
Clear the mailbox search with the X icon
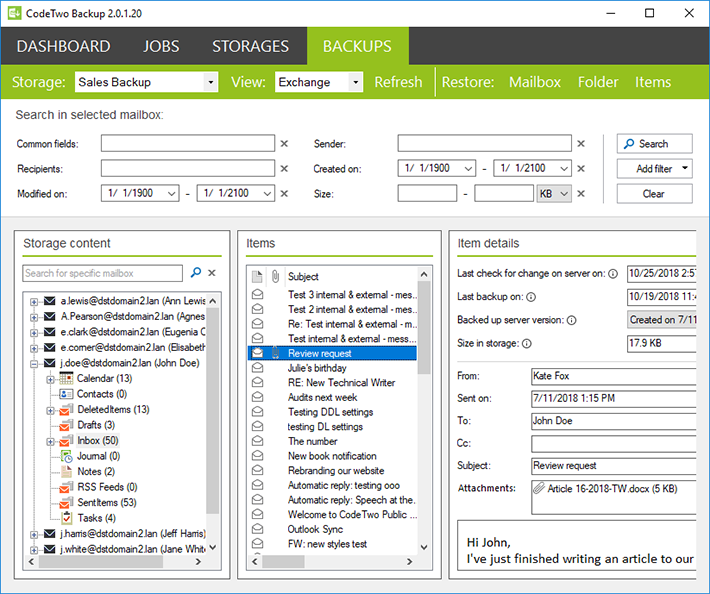point(212,273)
